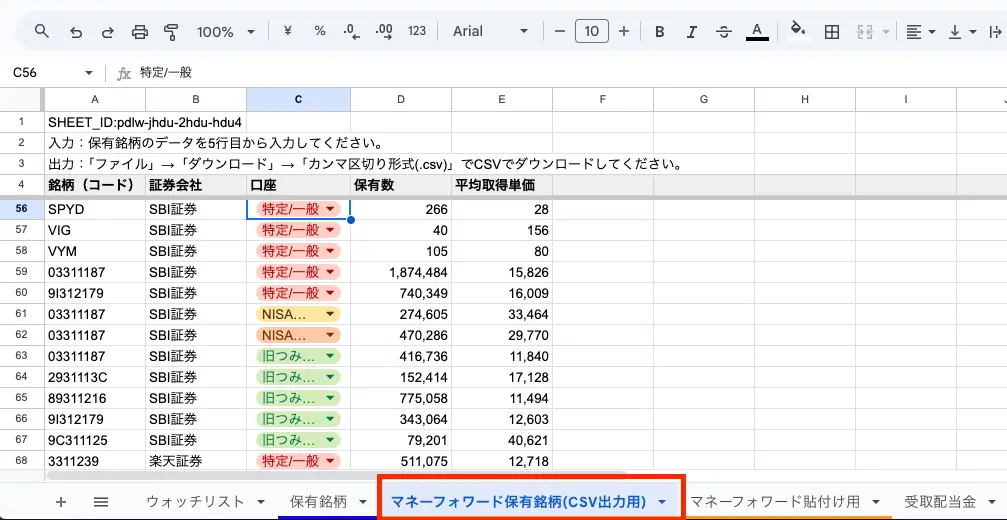Click cell SHEET_ID:pdlw-jhdu-2hdu-hdu4
This screenshot has height=520, width=1007.
[145, 122]
